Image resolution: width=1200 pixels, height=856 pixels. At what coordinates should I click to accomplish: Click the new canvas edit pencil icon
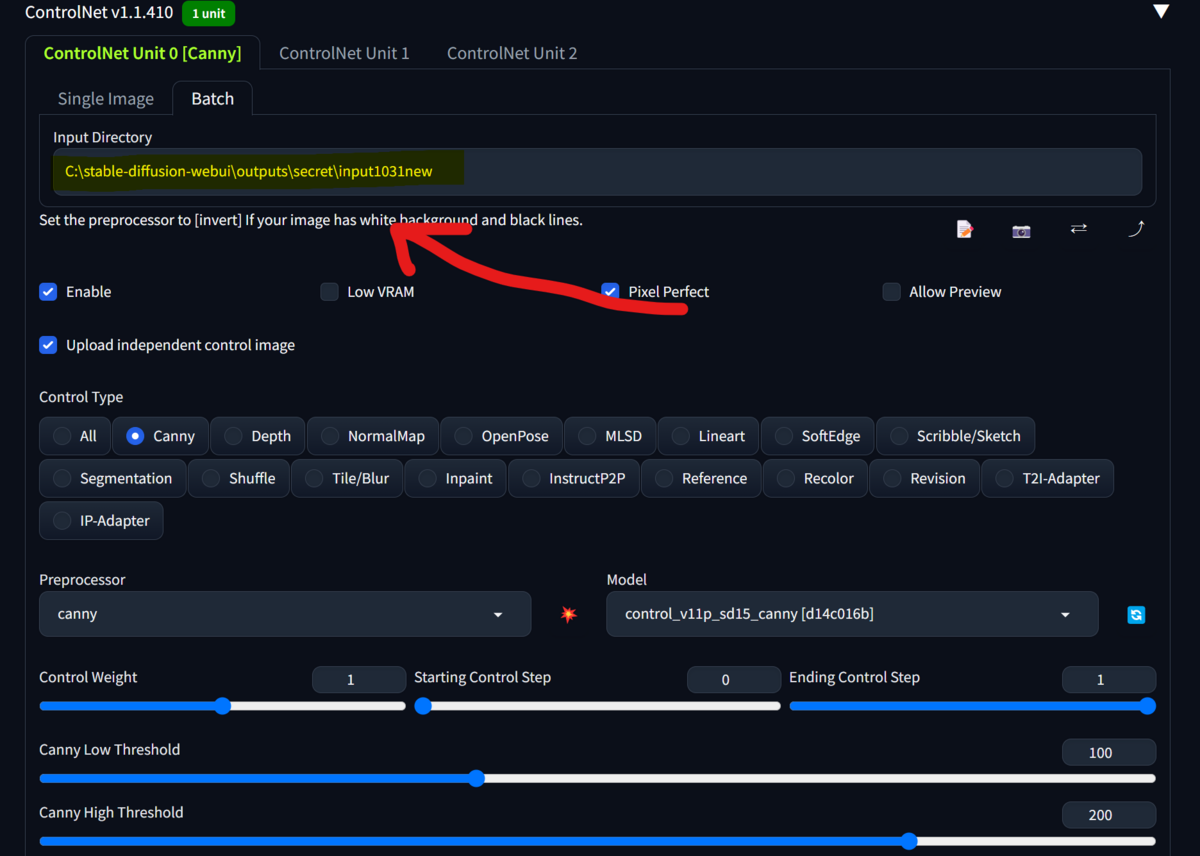pyautogui.click(x=963, y=229)
